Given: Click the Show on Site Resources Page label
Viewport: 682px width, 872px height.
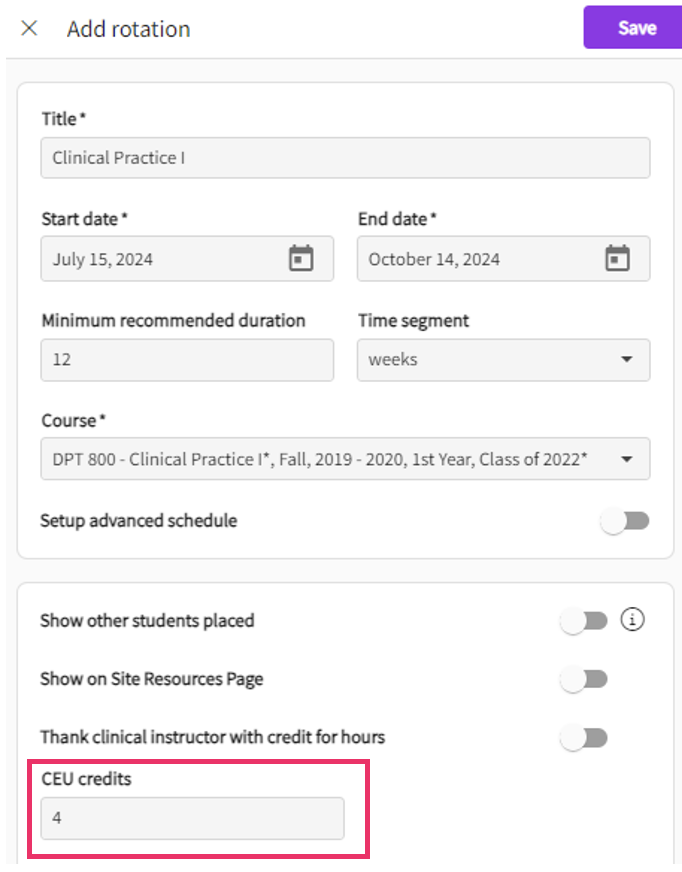Looking at the screenshot, I should point(151,680).
